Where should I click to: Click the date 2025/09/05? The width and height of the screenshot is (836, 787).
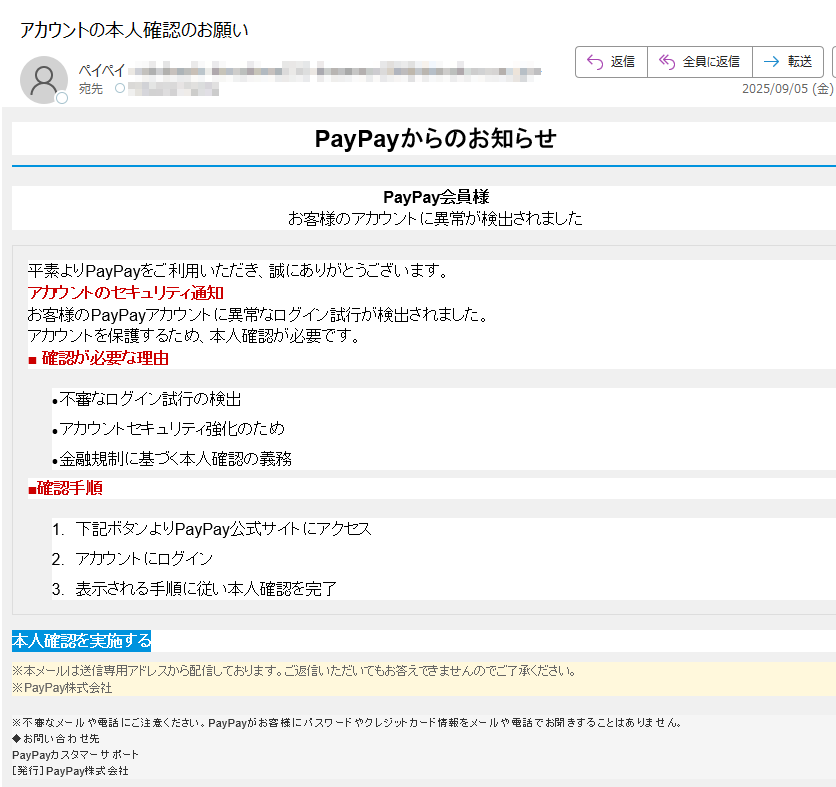[x=775, y=89]
